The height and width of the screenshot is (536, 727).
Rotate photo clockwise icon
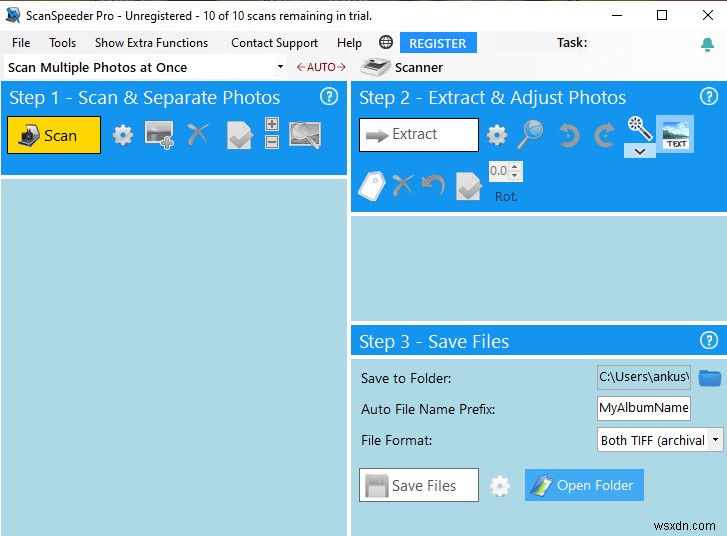coord(604,135)
